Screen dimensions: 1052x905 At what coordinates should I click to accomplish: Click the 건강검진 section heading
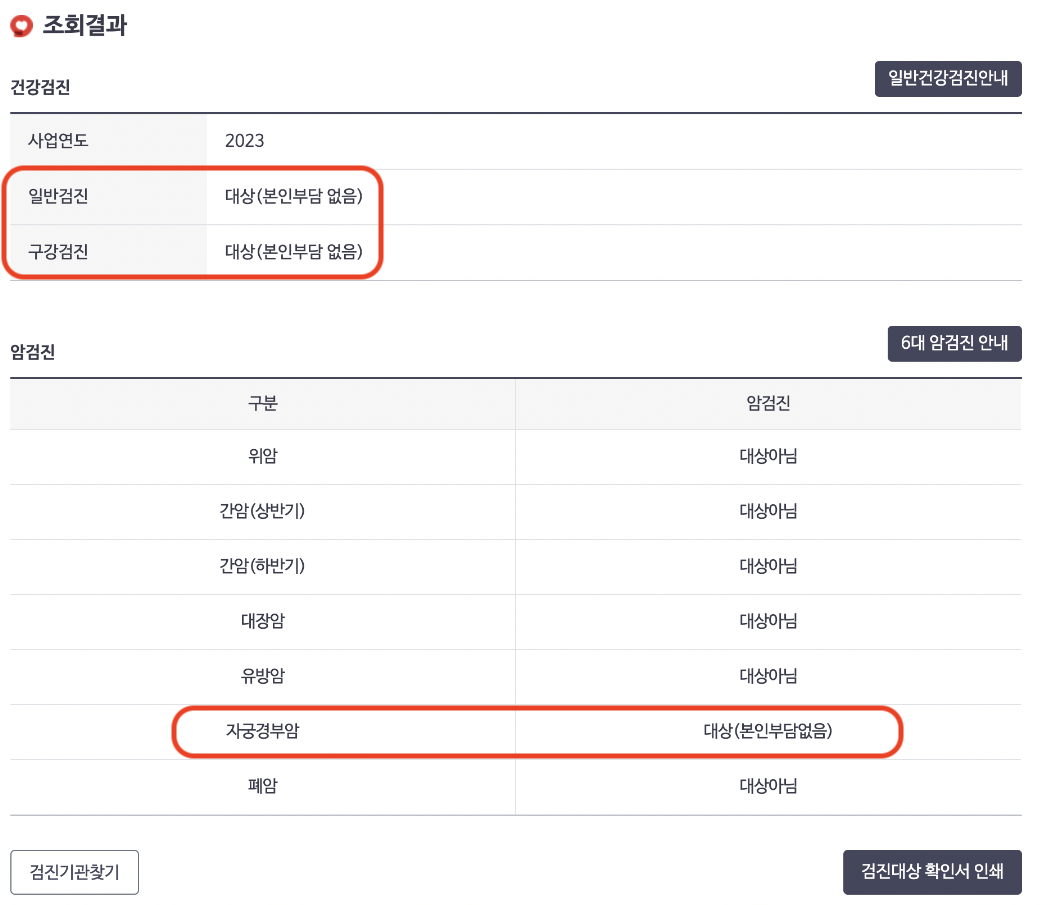33,88
